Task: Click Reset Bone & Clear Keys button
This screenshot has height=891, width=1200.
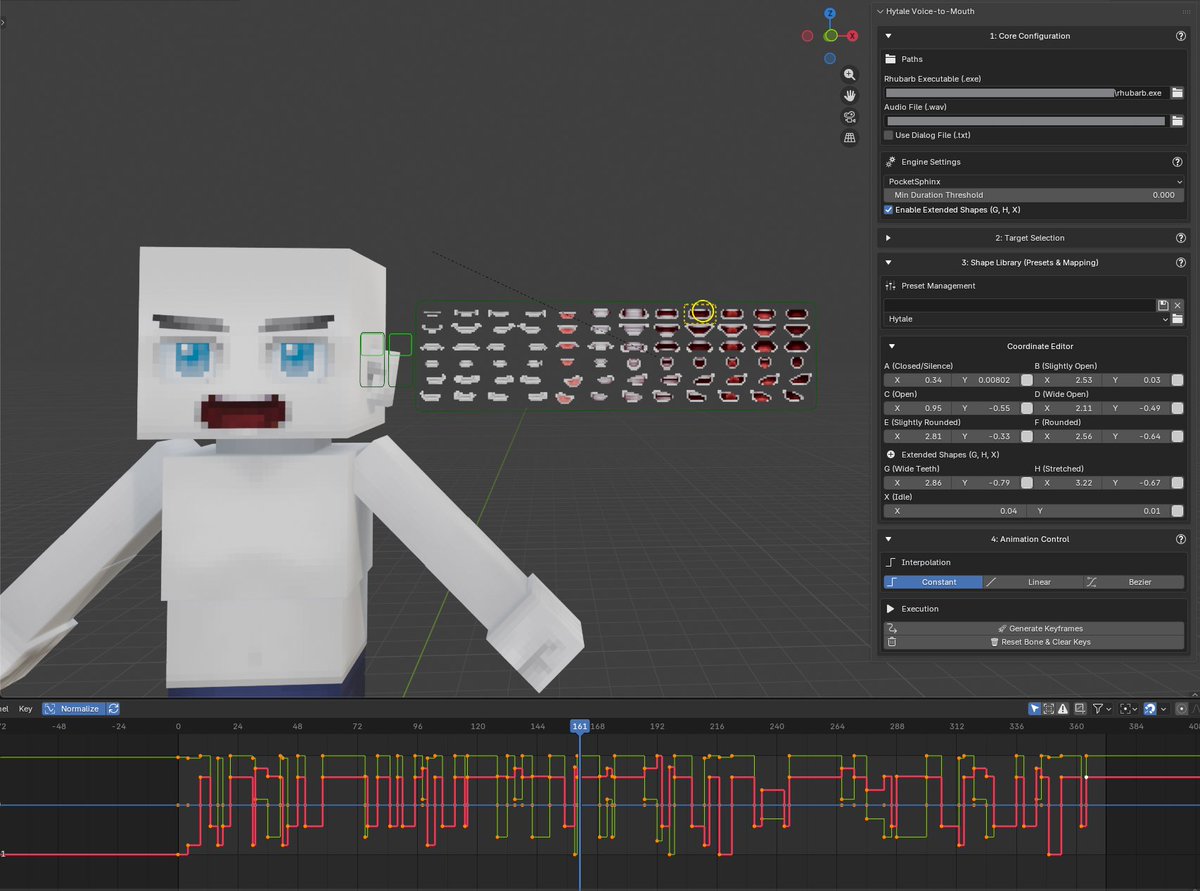Action: point(1034,642)
